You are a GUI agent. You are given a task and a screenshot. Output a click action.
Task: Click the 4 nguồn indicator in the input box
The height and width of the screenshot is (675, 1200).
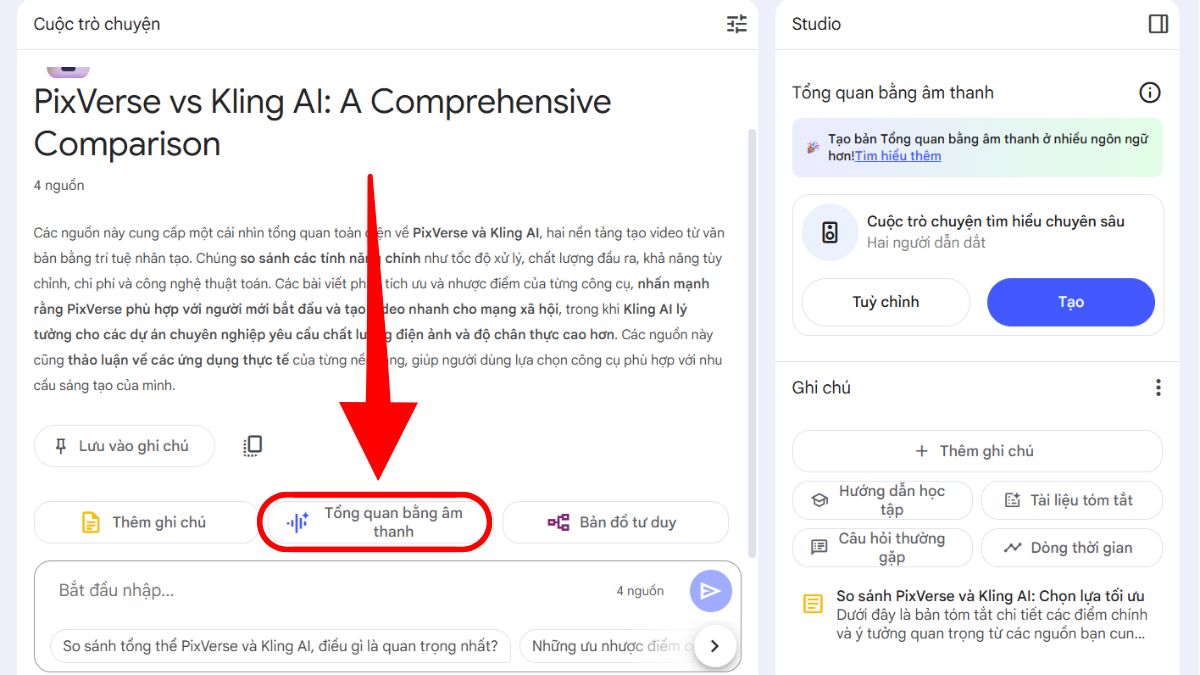click(x=640, y=591)
